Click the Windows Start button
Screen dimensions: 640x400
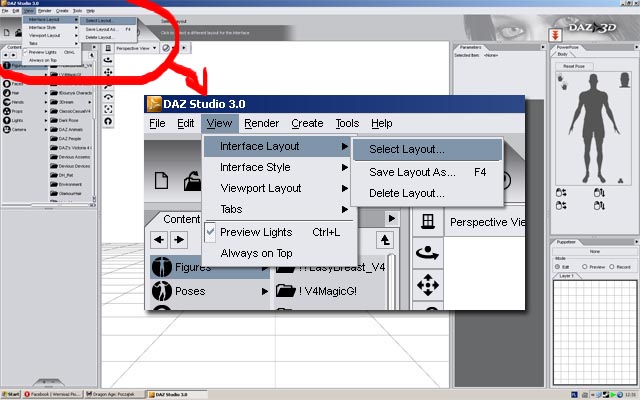(10, 394)
